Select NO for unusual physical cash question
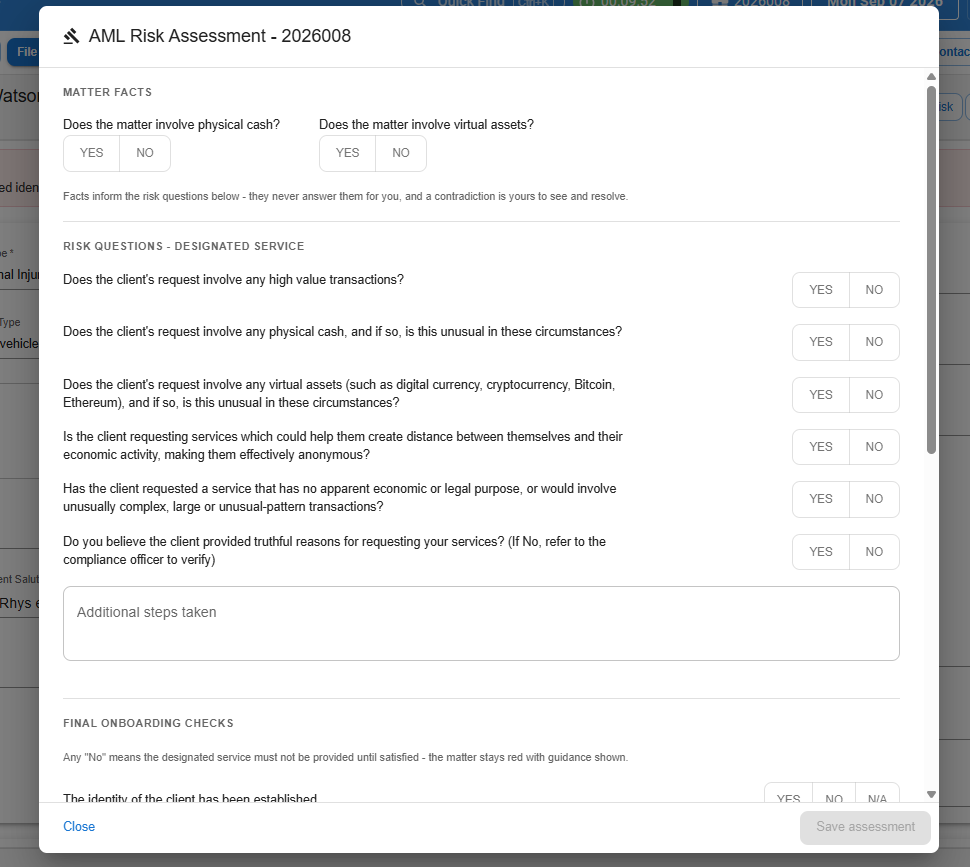Image resolution: width=970 pixels, height=867 pixels. point(874,342)
